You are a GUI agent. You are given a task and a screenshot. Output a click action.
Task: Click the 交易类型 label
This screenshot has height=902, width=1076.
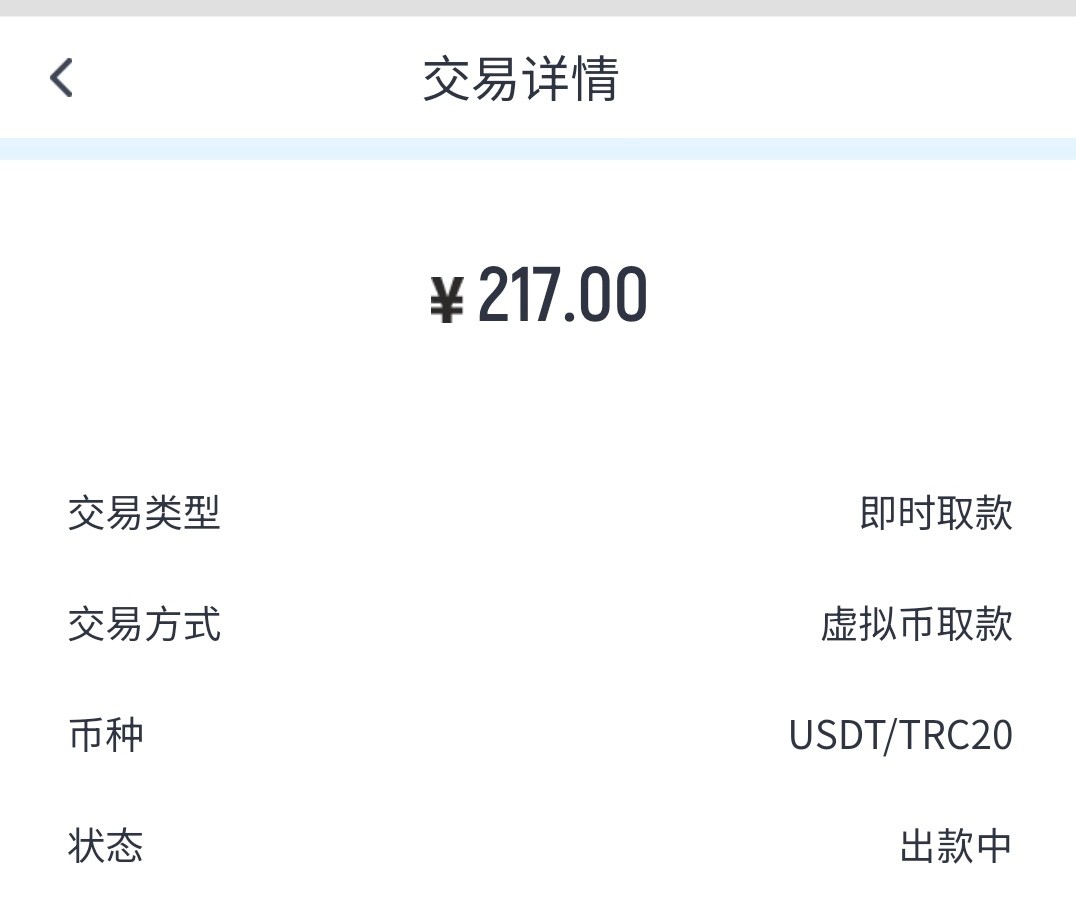[144, 513]
